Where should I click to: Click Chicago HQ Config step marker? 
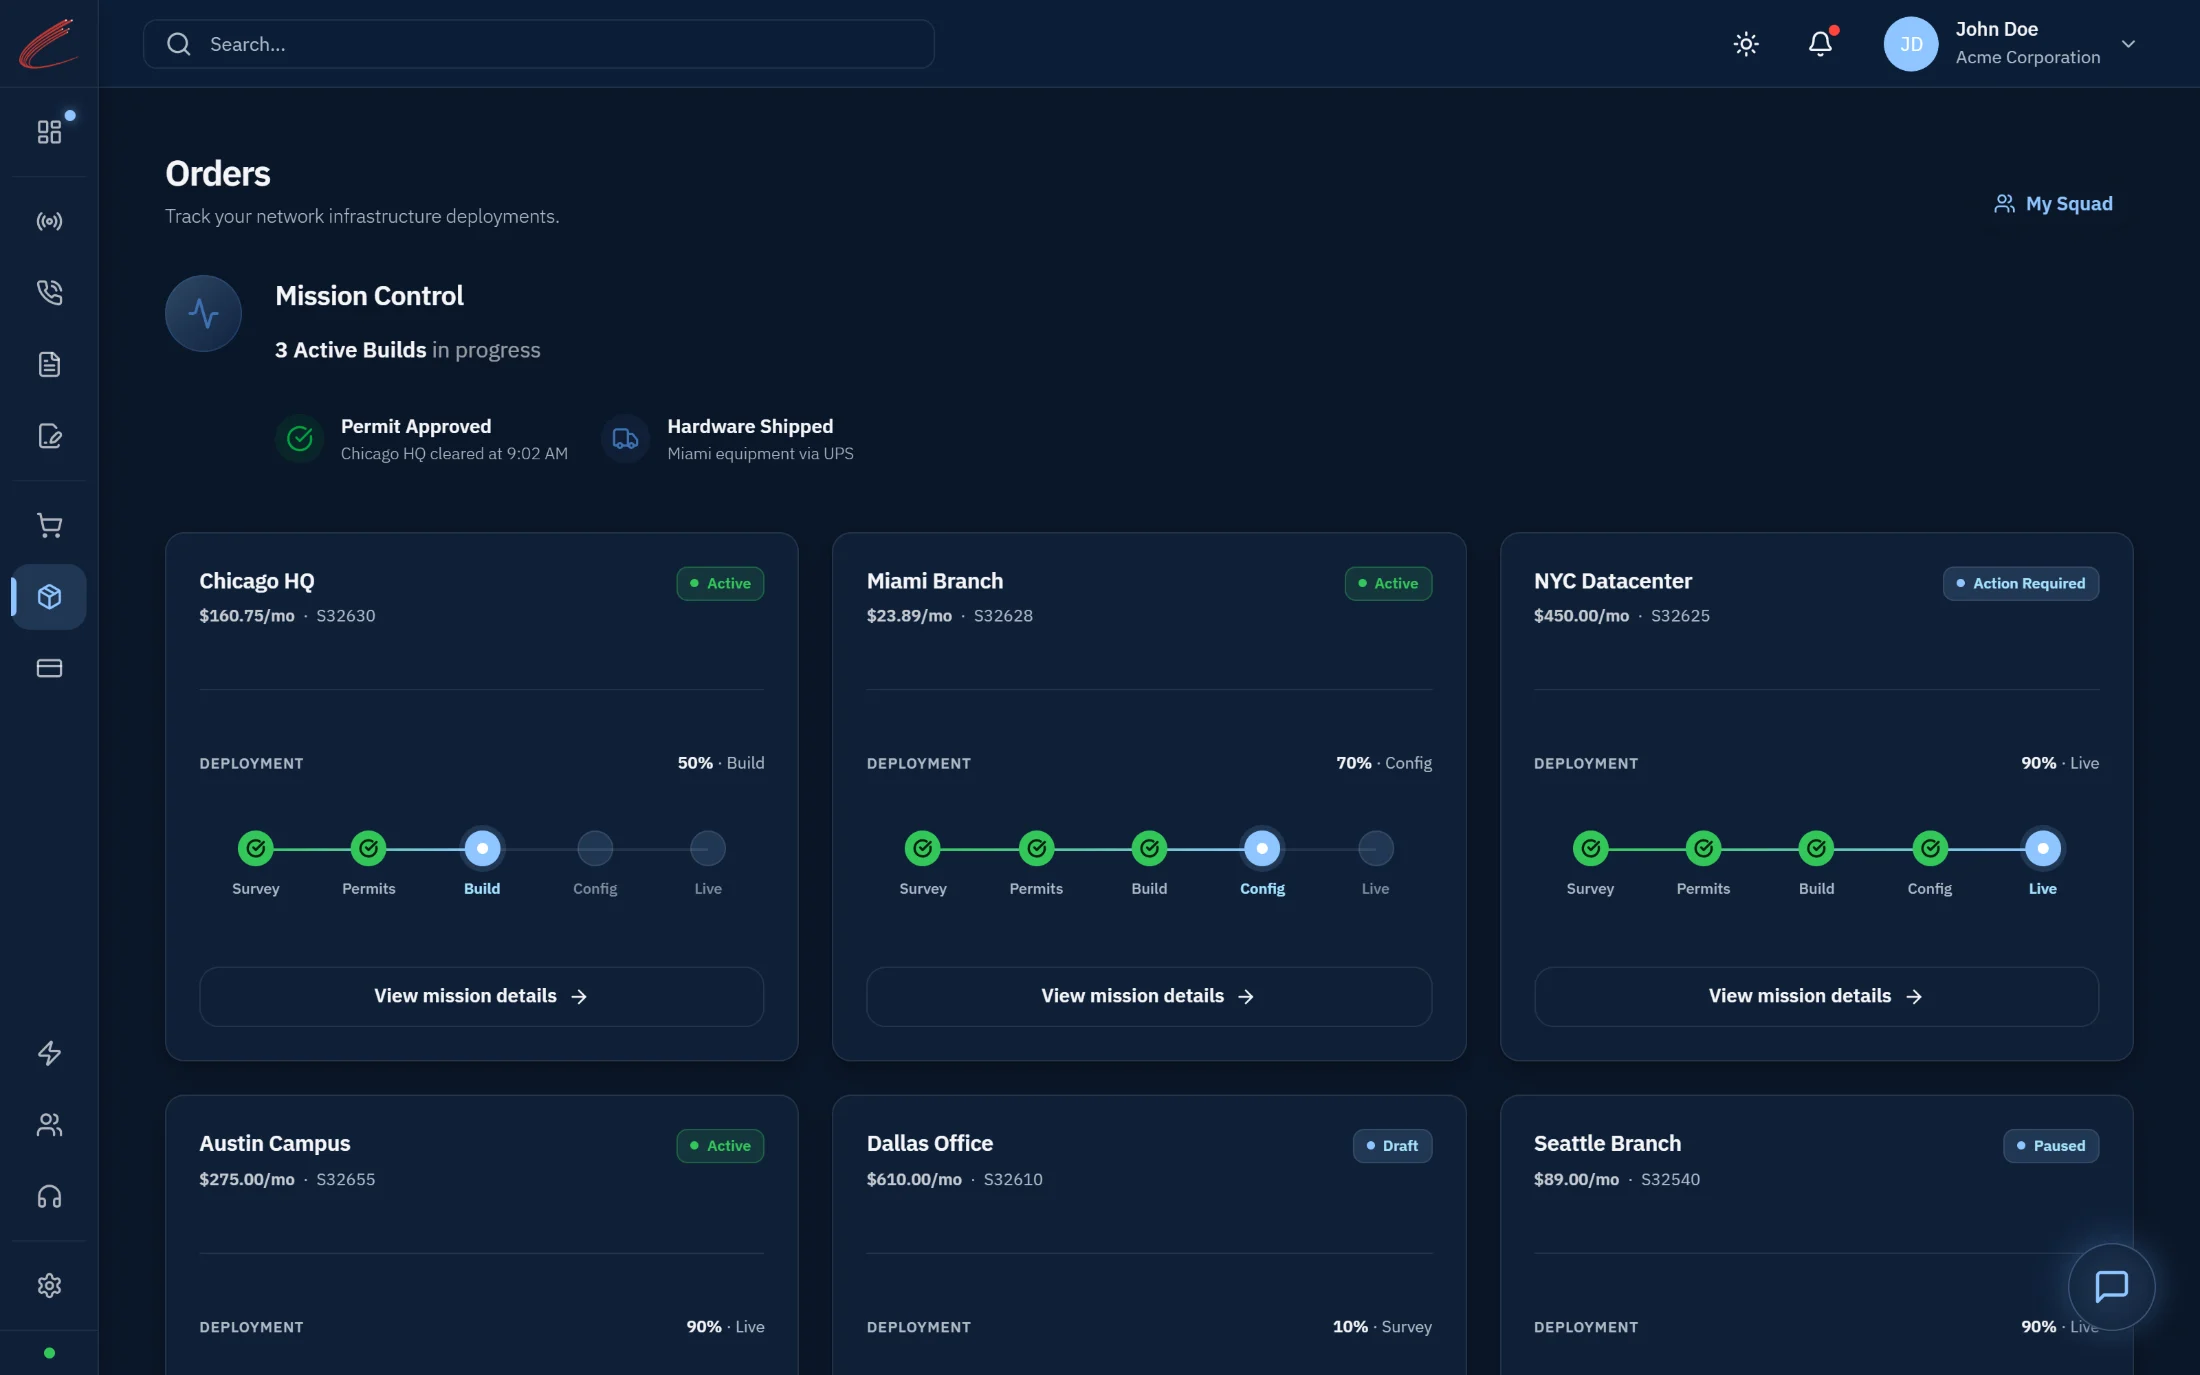pos(595,849)
